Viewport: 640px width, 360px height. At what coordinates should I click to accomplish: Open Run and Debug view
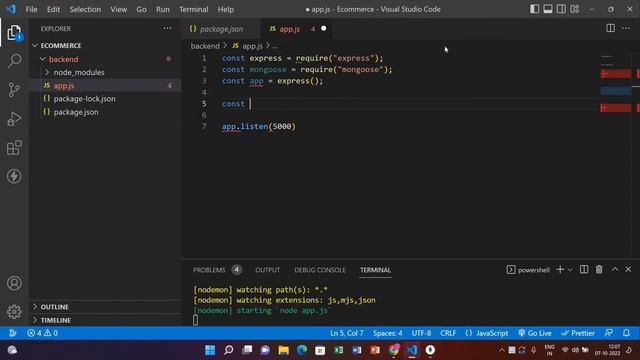pyautogui.click(x=14, y=119)
